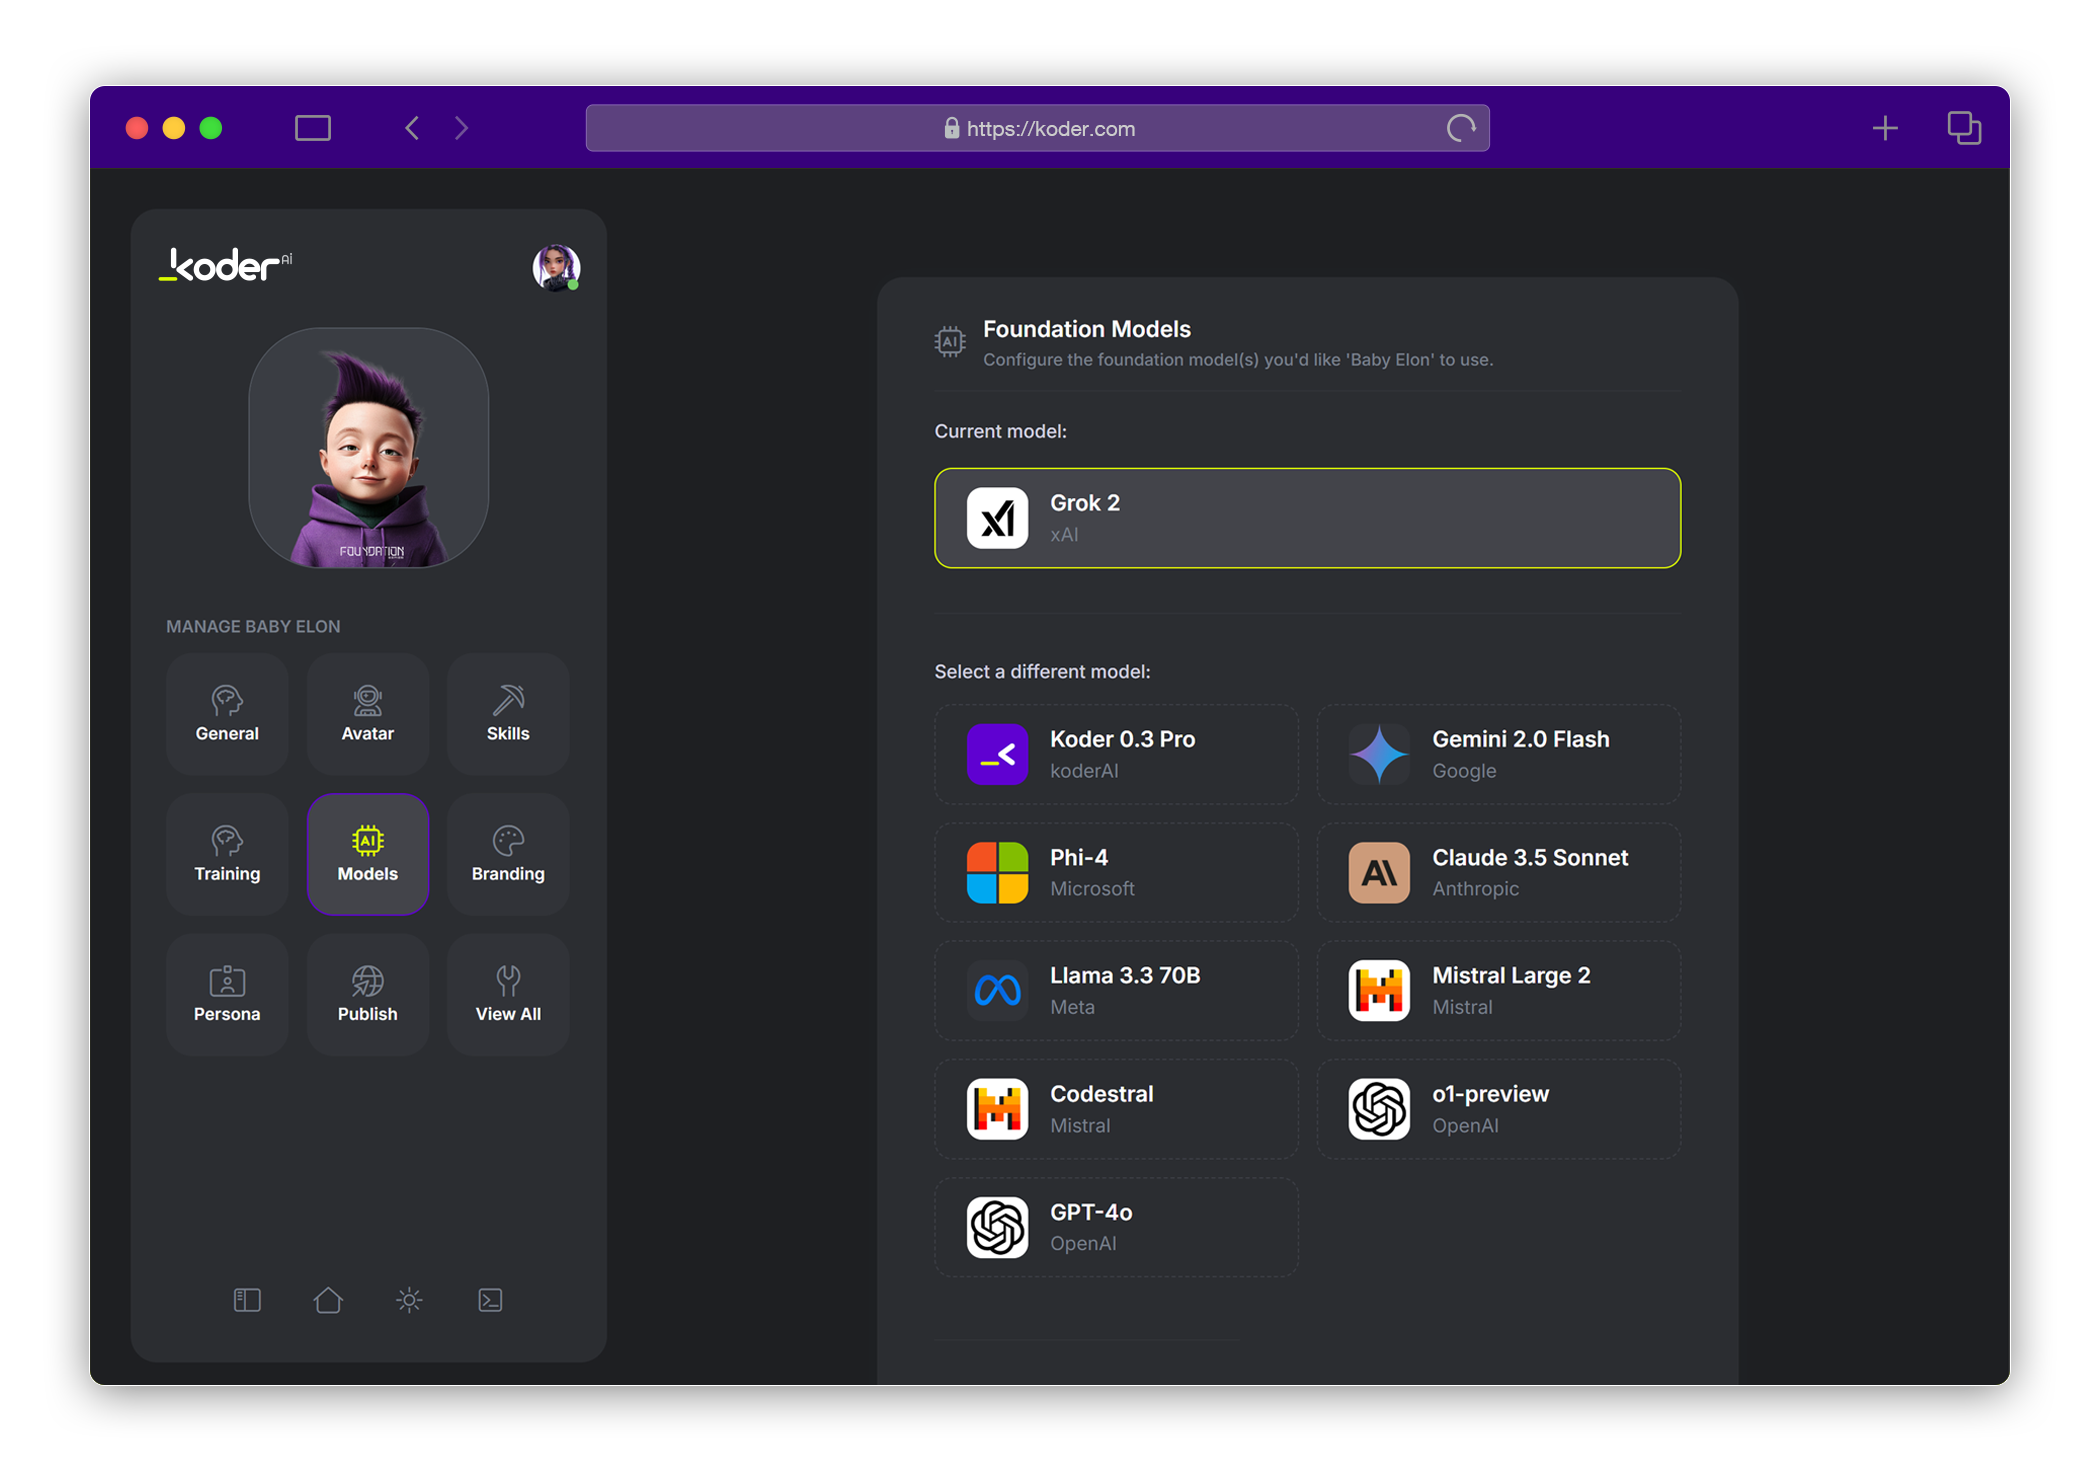This screenshot has height=1468, width=2100.
Task: Select the Koder 0.3 Pro model
Action: (x=1116, y=754)
